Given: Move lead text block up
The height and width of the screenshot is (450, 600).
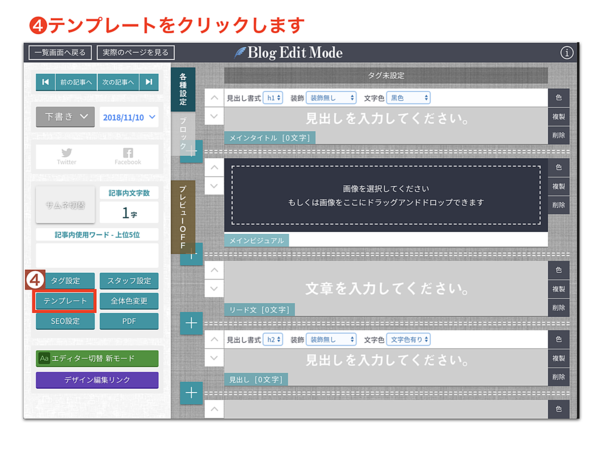Looking at the screenshot, I should coord(214,270).
